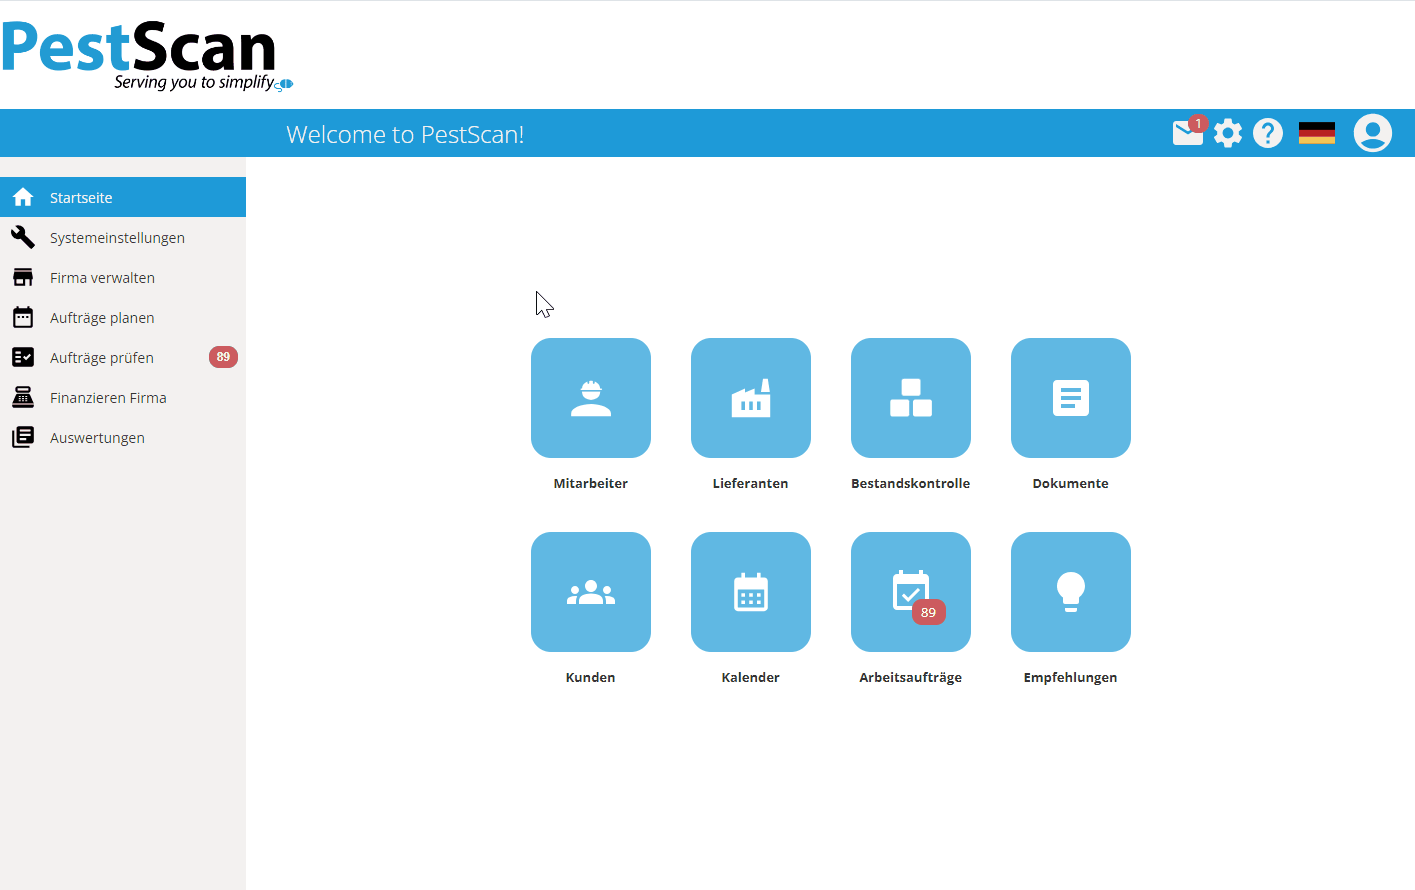The height and width of the screenshot is (890, 1415).
Task: Open the Lieferanten factory tile
Action: (x=751, y=398)
